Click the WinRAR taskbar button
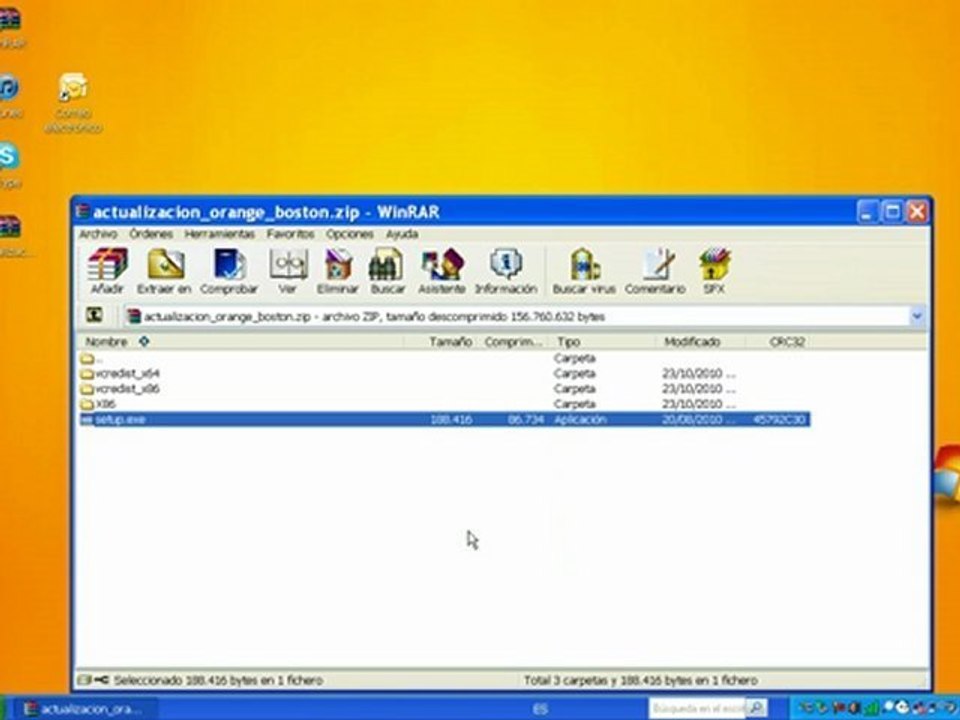Viewport: 960px width, 720px height. (86, 709)
